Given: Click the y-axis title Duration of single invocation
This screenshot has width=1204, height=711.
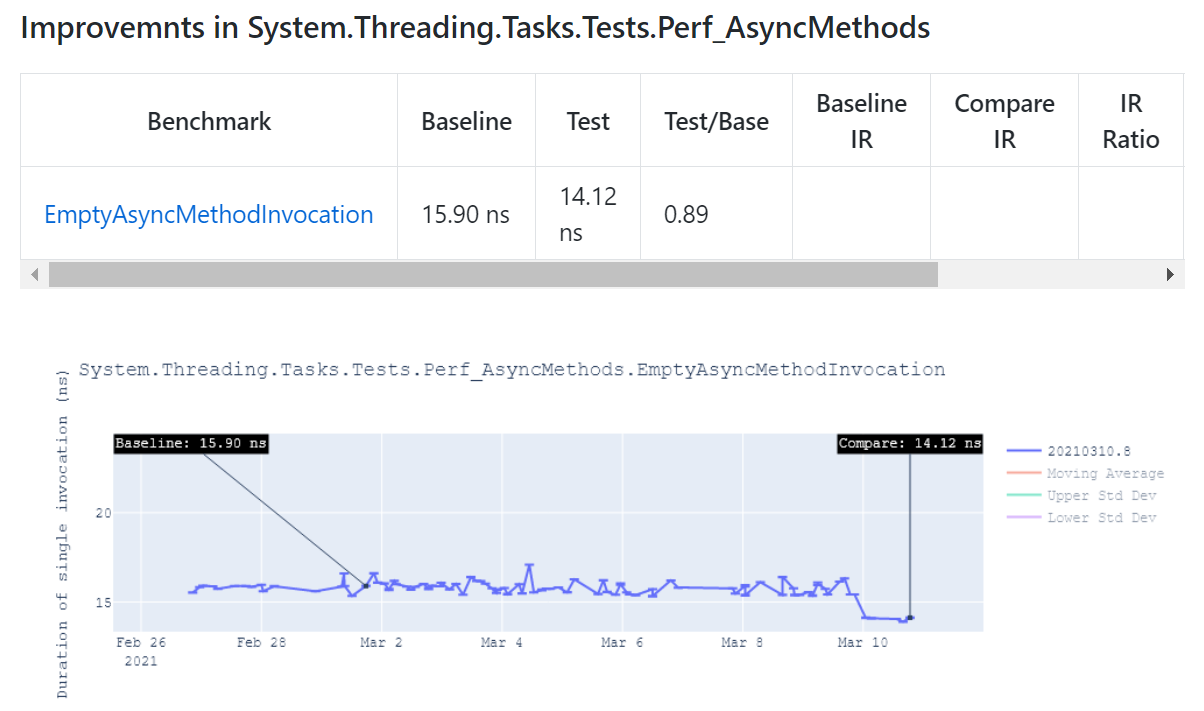Looking at the screenshot, I should 63,532.
